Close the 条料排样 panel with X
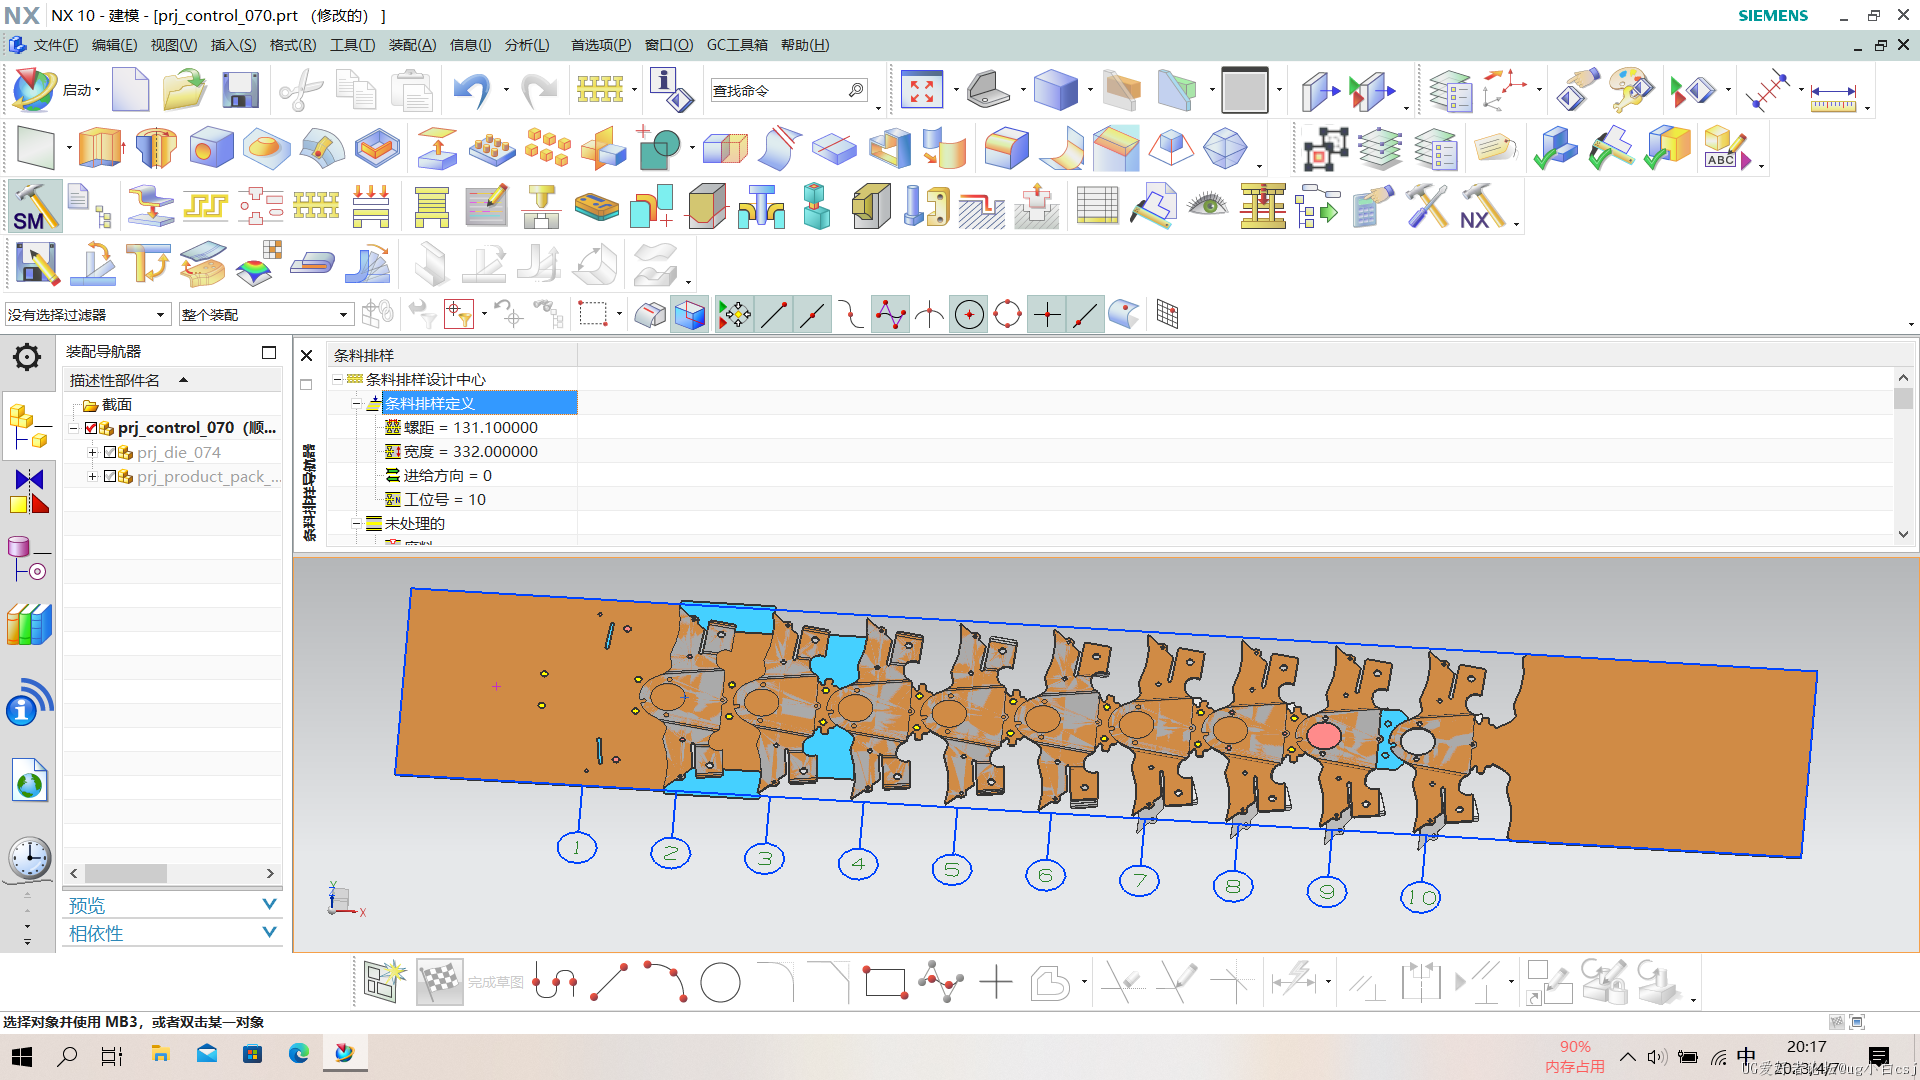 (307, 355)
